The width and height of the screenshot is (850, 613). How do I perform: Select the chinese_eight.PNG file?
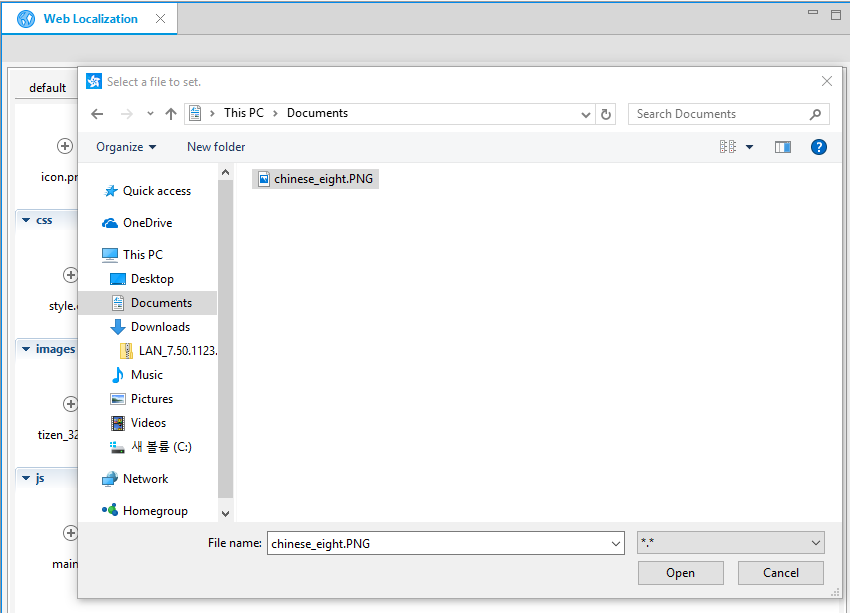pyautogui.click(x=314, y=178)
